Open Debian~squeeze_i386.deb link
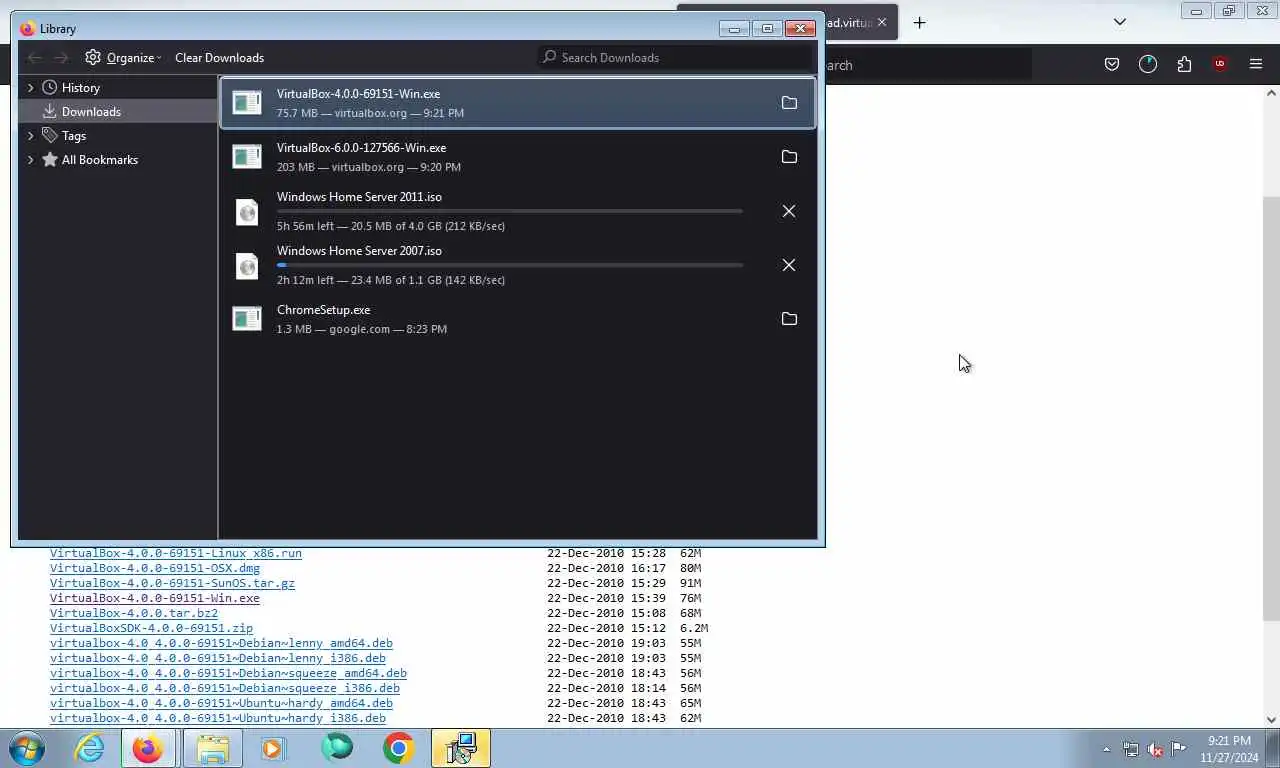The image size is (1280, 768). click(225, 688)
